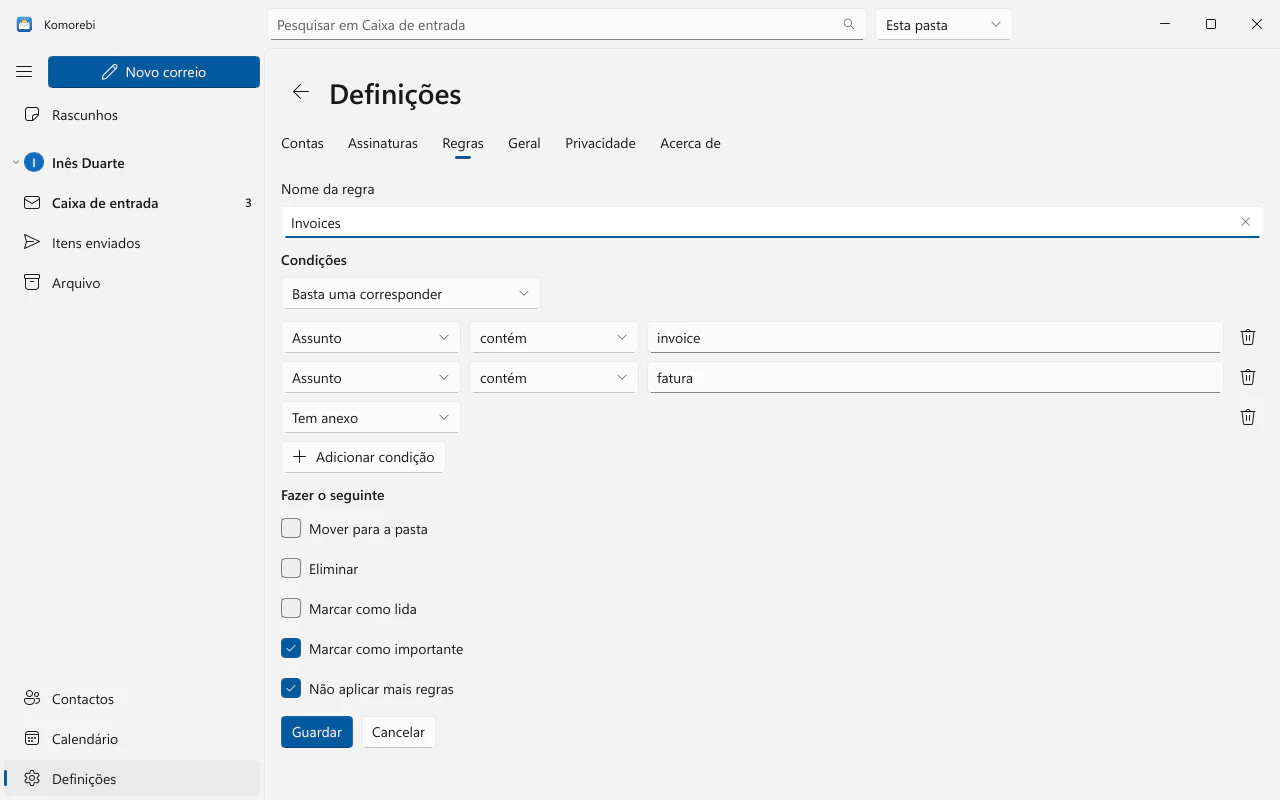Image resolution: width=1280 pixels, height=800 pixels.
Task: Check 'Marcar como lida'
Action: tap(291, 608)
